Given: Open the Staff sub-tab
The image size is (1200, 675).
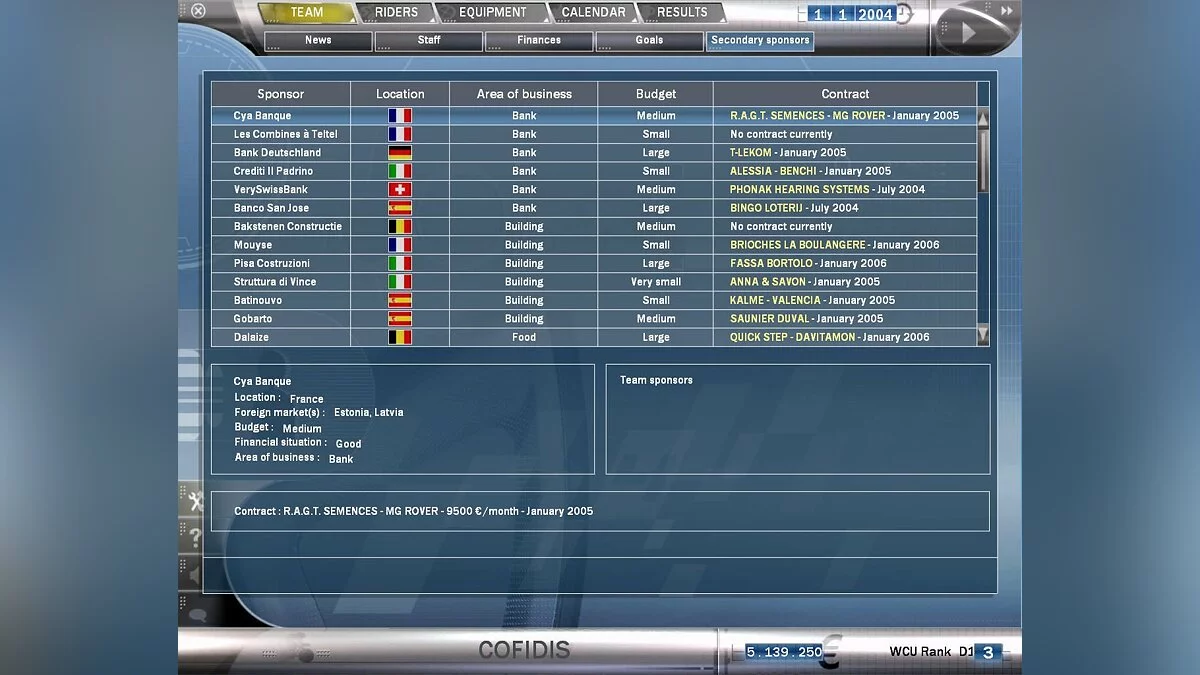Looking at the screenshot, I should [429, 41].
